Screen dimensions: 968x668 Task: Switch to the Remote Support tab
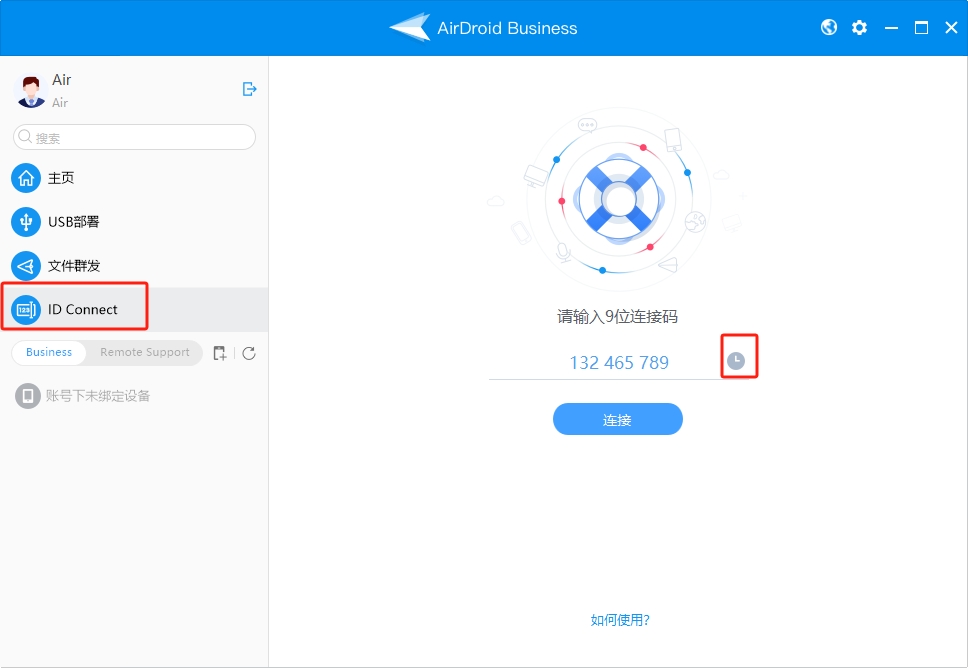pos(144,352)
